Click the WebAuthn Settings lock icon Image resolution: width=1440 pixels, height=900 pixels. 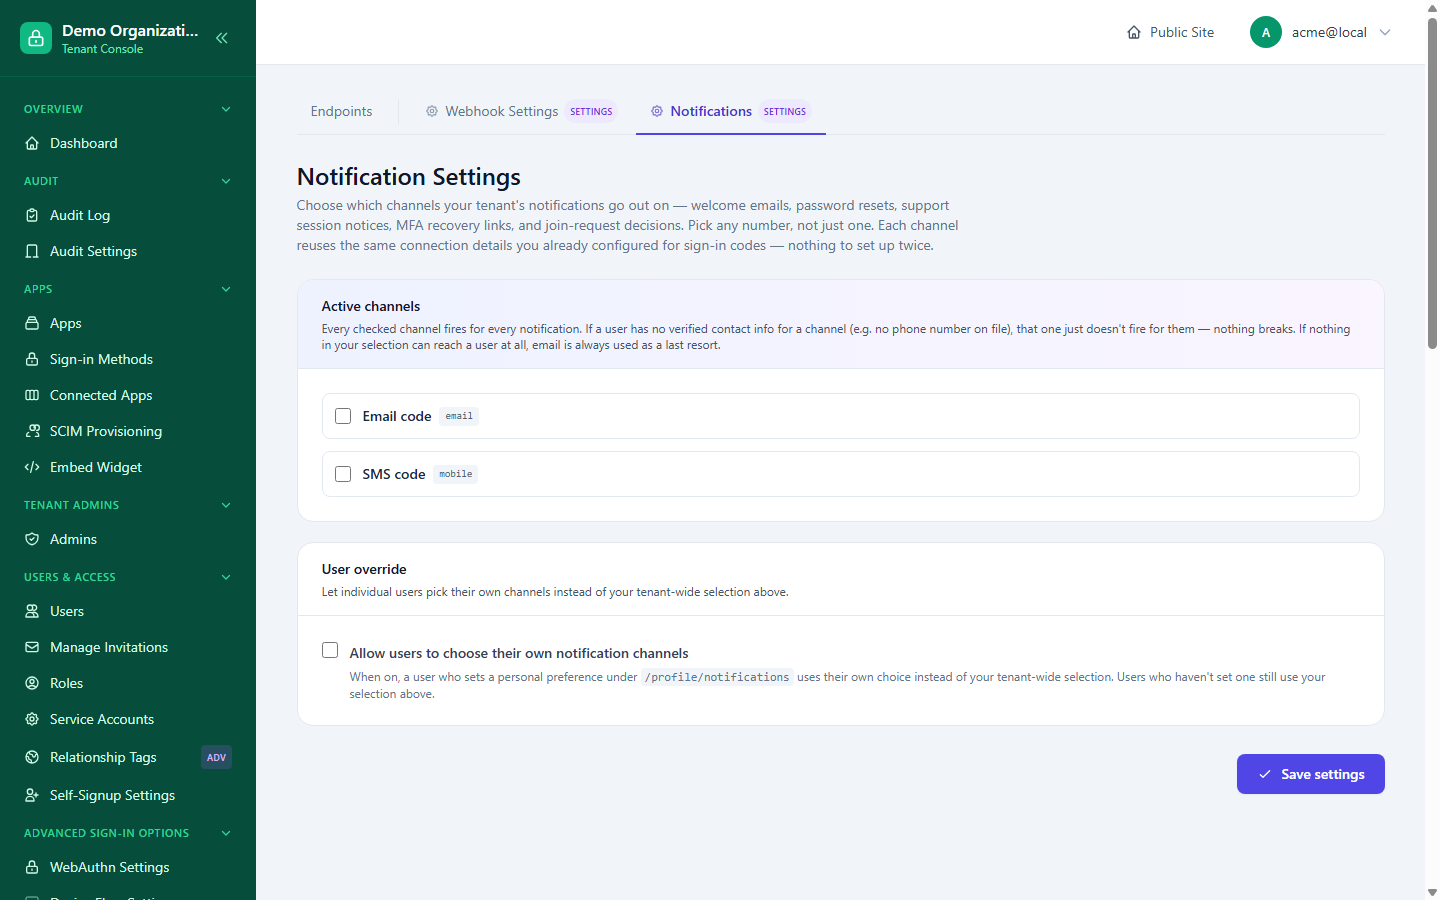tap(32, 867)
